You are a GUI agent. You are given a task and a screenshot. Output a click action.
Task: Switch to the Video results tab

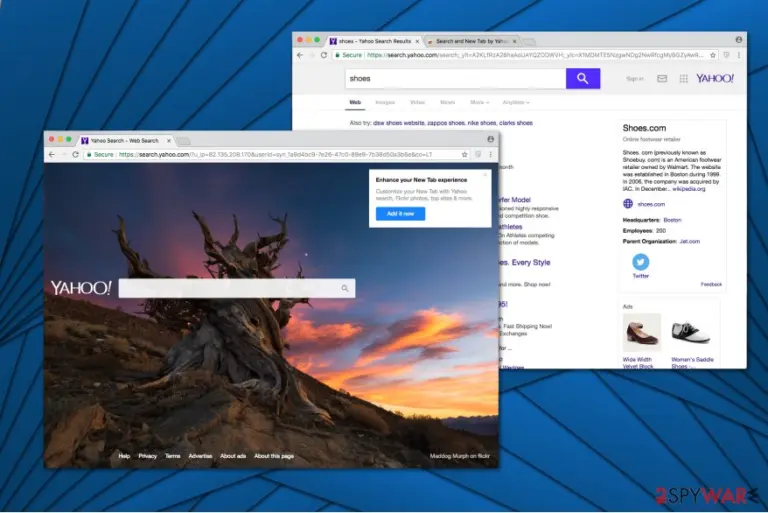tap(417, 102)
